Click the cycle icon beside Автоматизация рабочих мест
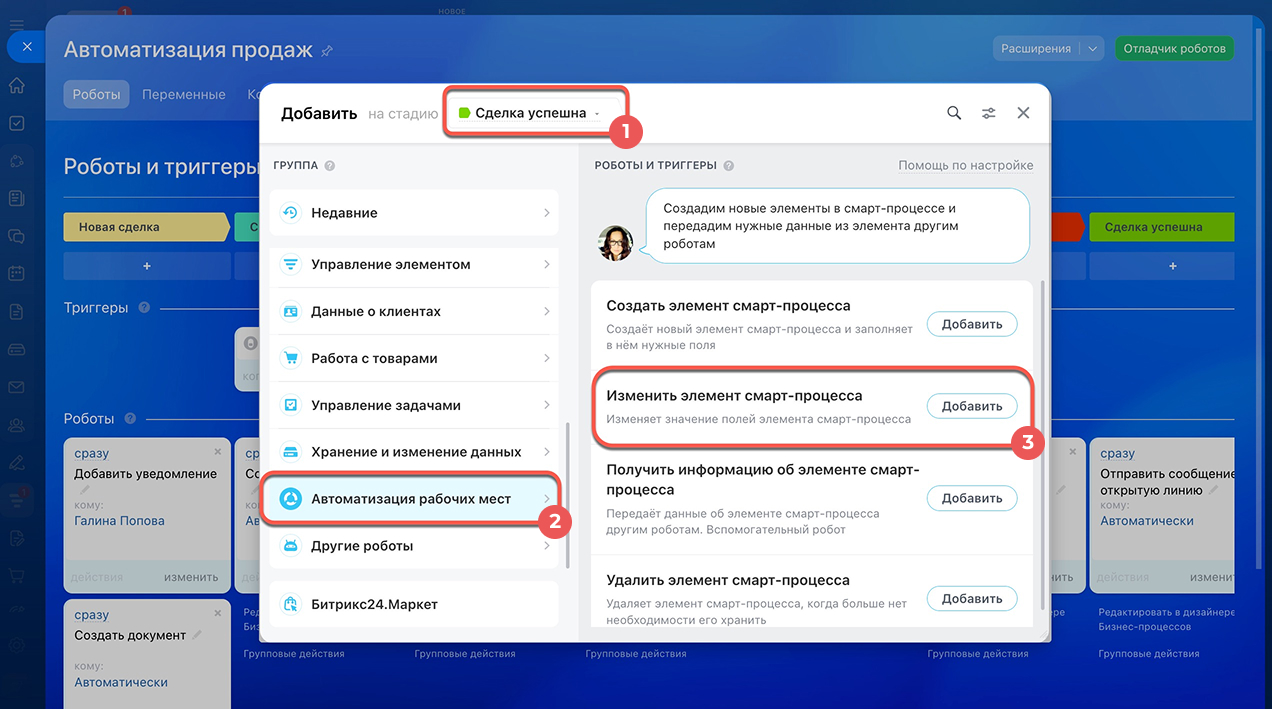The image size is (1272, 709). coord(291,499)
